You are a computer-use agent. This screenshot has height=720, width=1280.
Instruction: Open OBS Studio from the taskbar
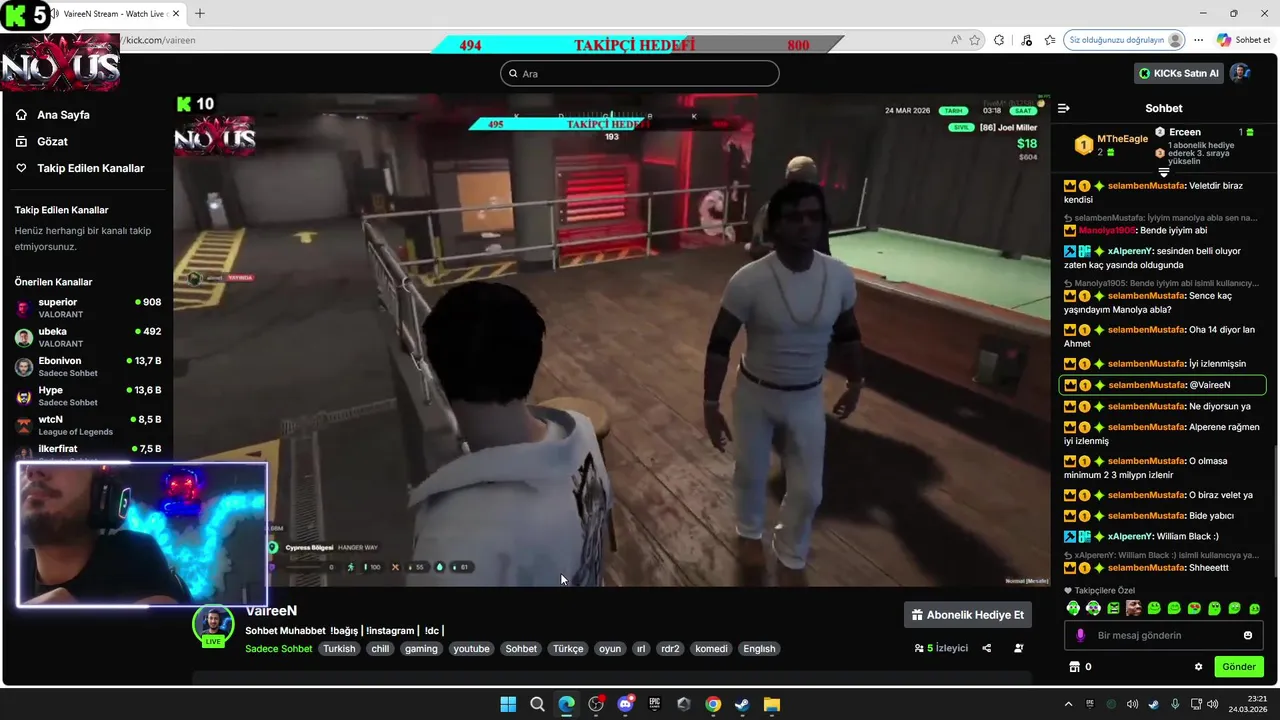(x=596, y=704)
